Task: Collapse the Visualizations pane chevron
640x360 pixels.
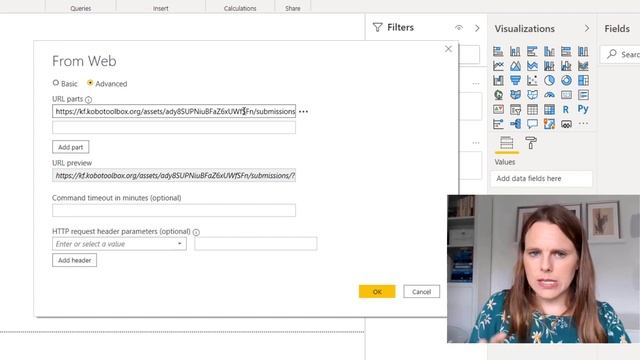Action: 587,28
